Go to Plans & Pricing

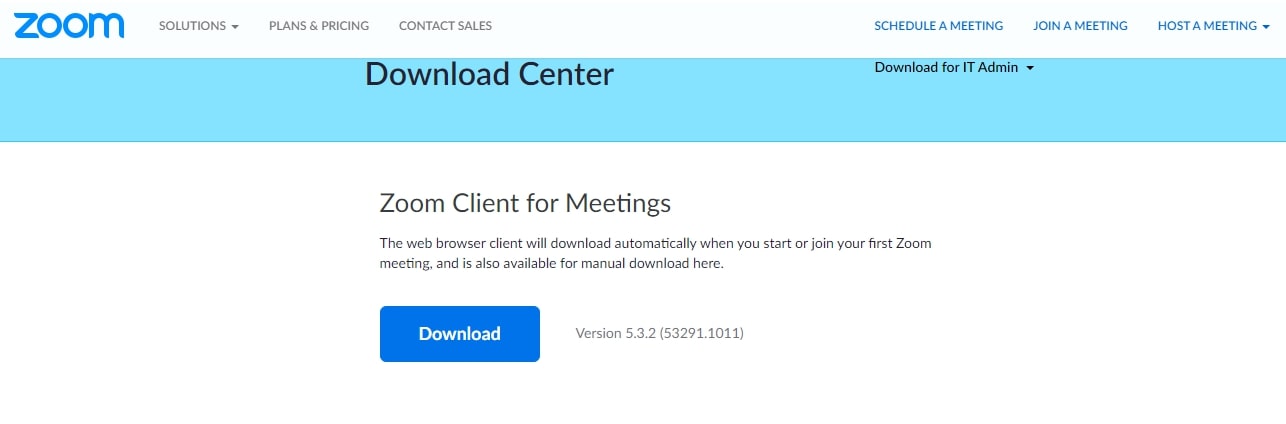319,26
